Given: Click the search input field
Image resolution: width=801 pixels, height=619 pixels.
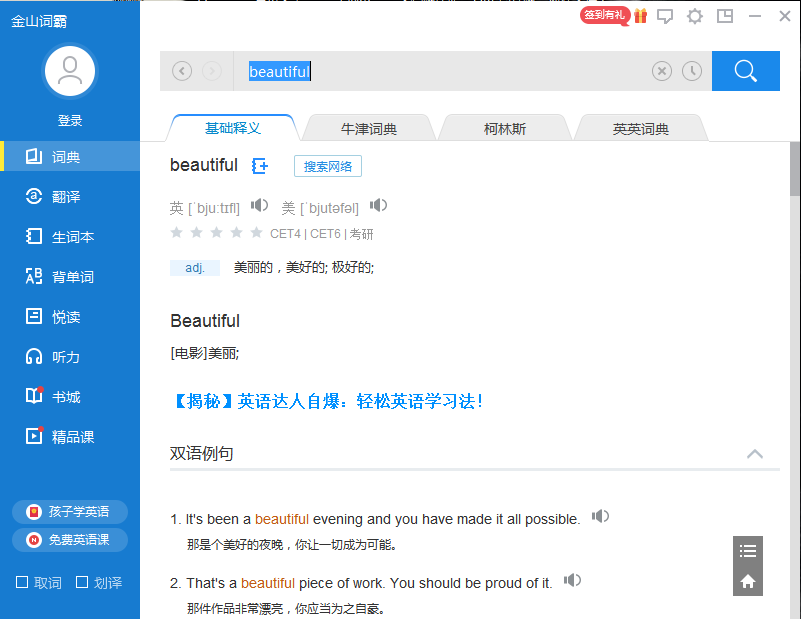Looking at the screenshot, I should [x=440, y=71].
